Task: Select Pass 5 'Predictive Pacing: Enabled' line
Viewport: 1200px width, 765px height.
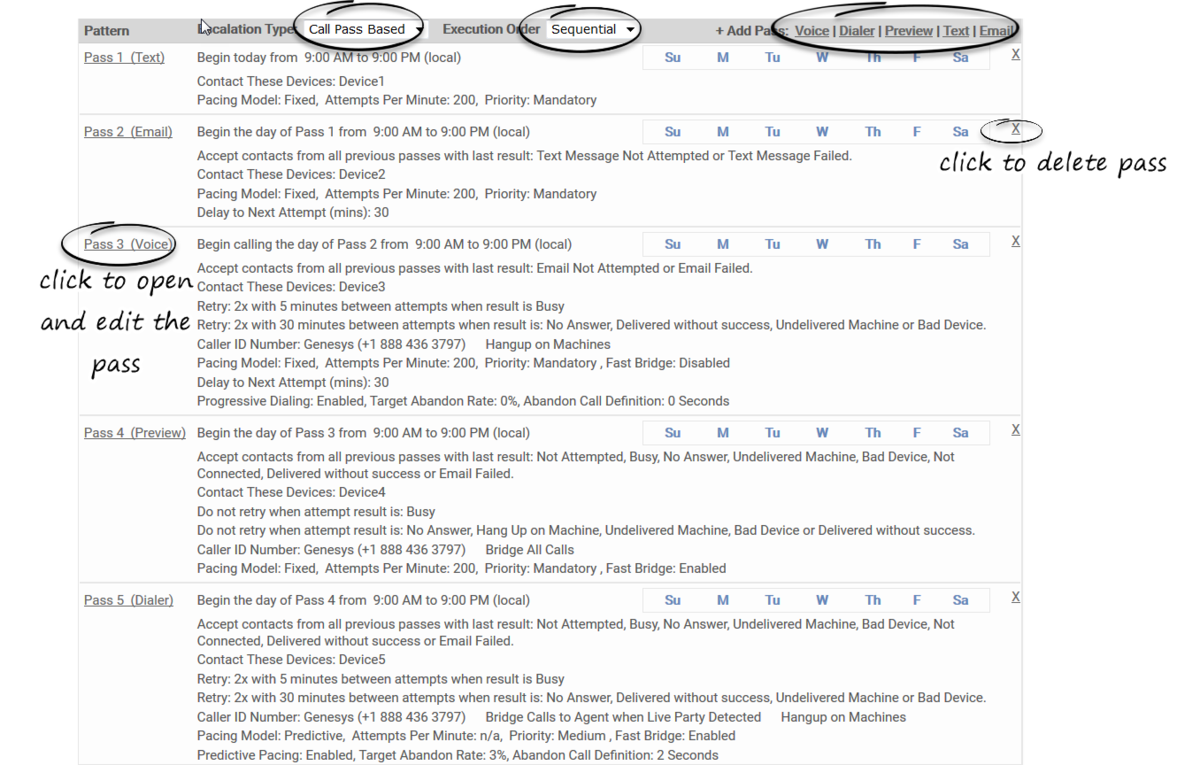Action: pos(458,755)
